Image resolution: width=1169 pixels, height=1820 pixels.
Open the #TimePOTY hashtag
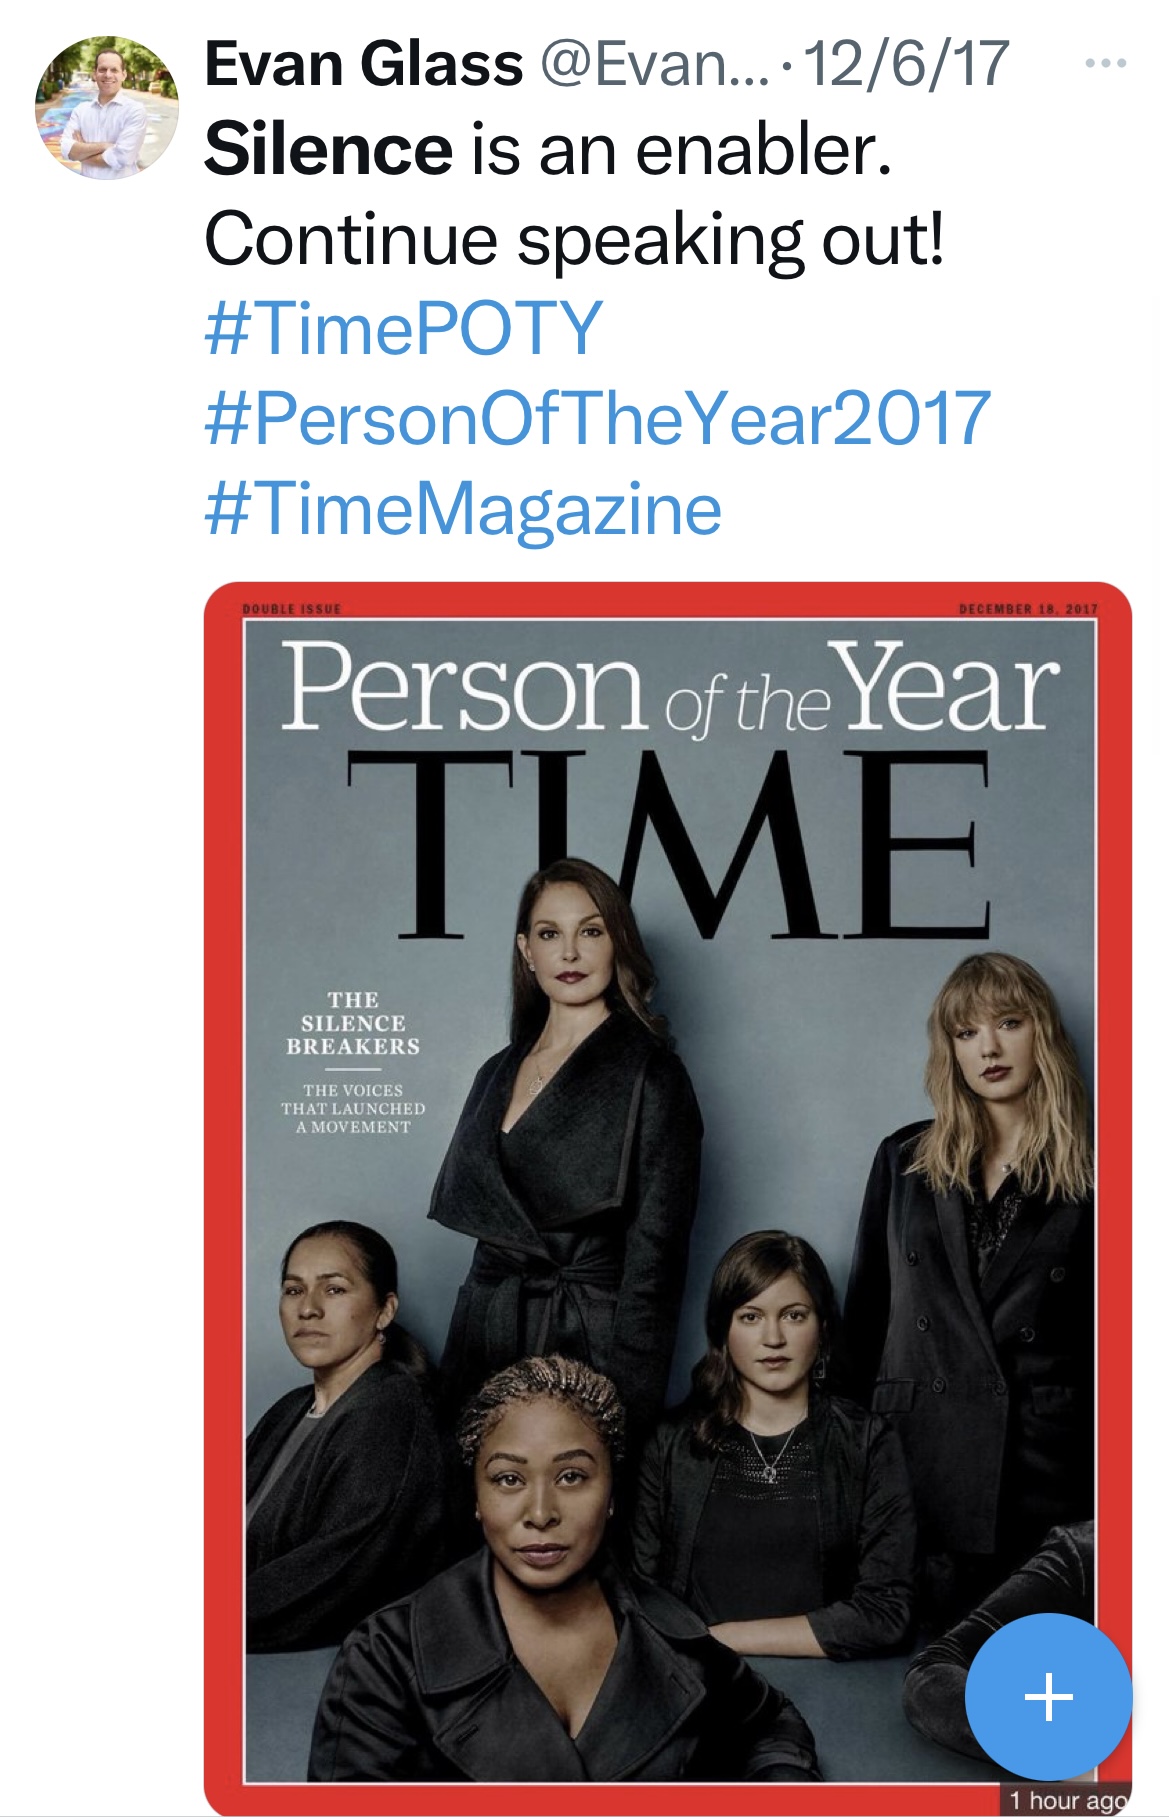pos(403,329)
